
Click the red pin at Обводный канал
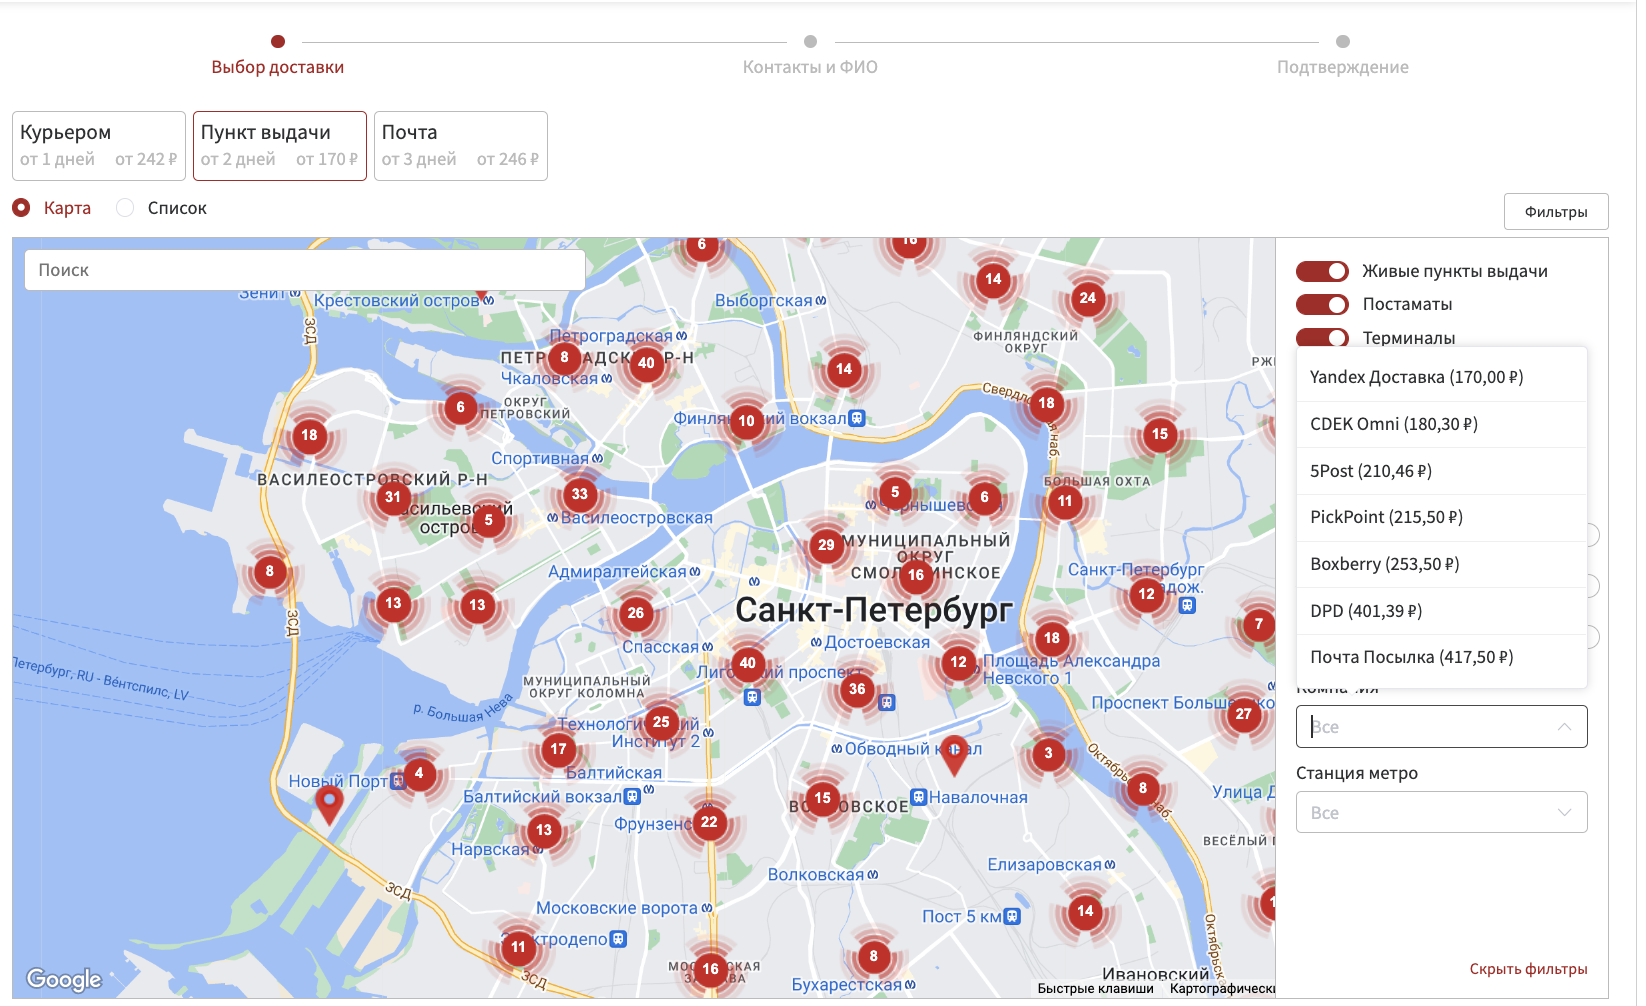pos(955,755)
